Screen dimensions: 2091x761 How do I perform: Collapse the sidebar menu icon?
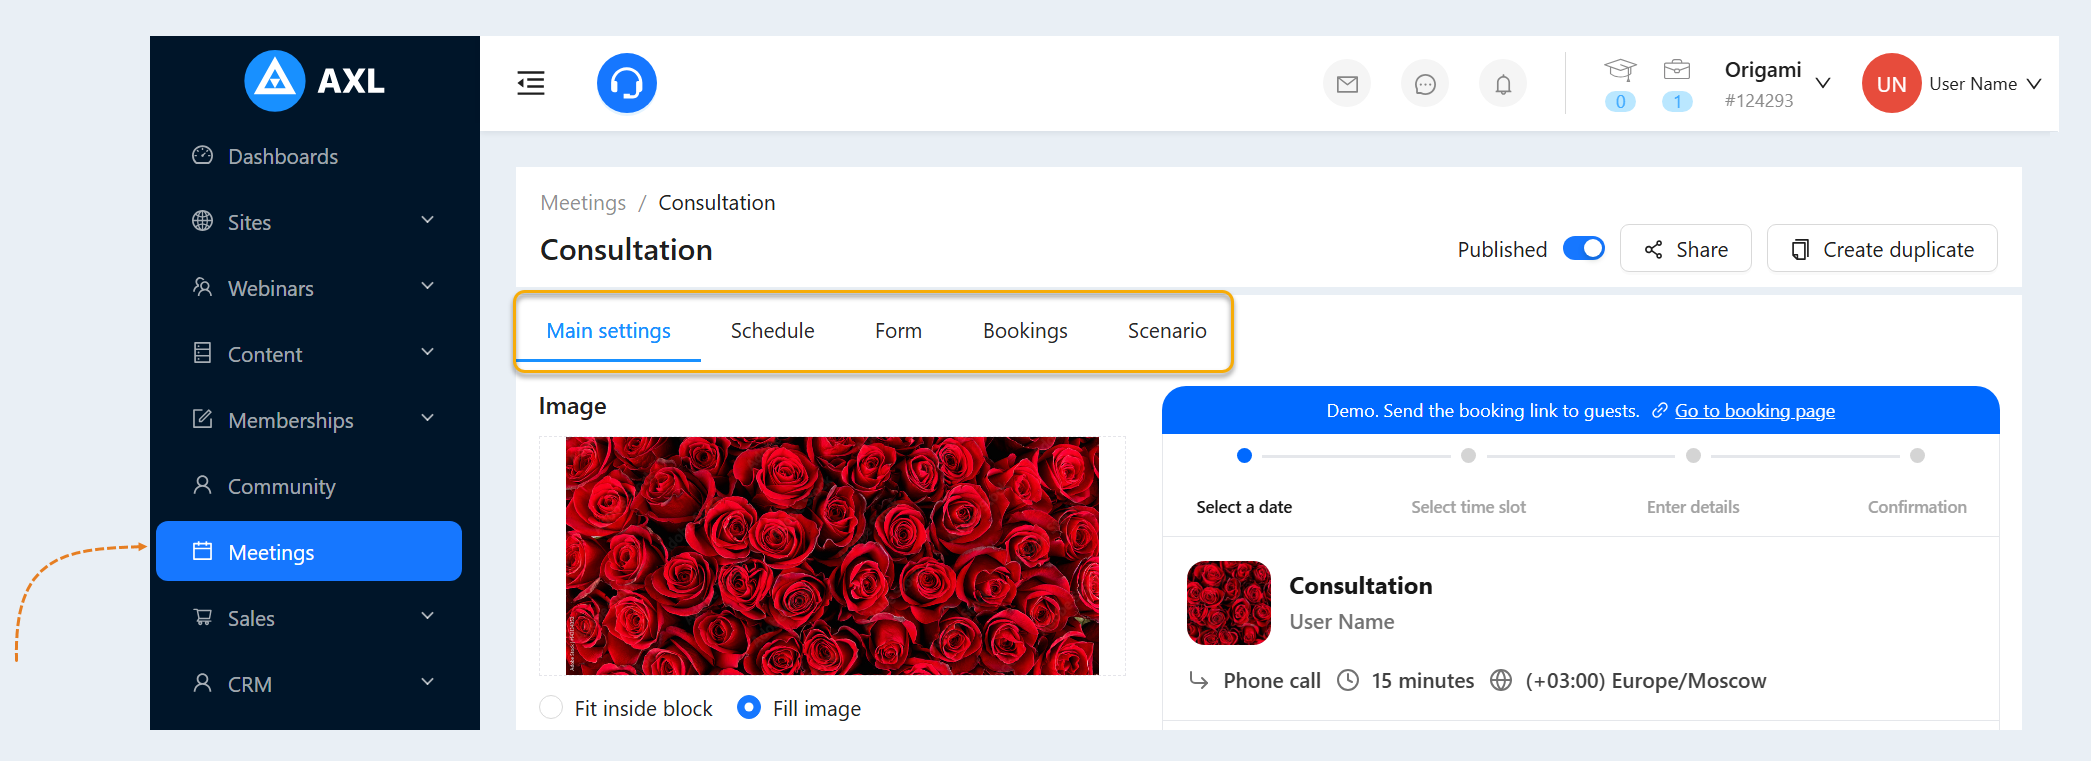coord(531,83)
